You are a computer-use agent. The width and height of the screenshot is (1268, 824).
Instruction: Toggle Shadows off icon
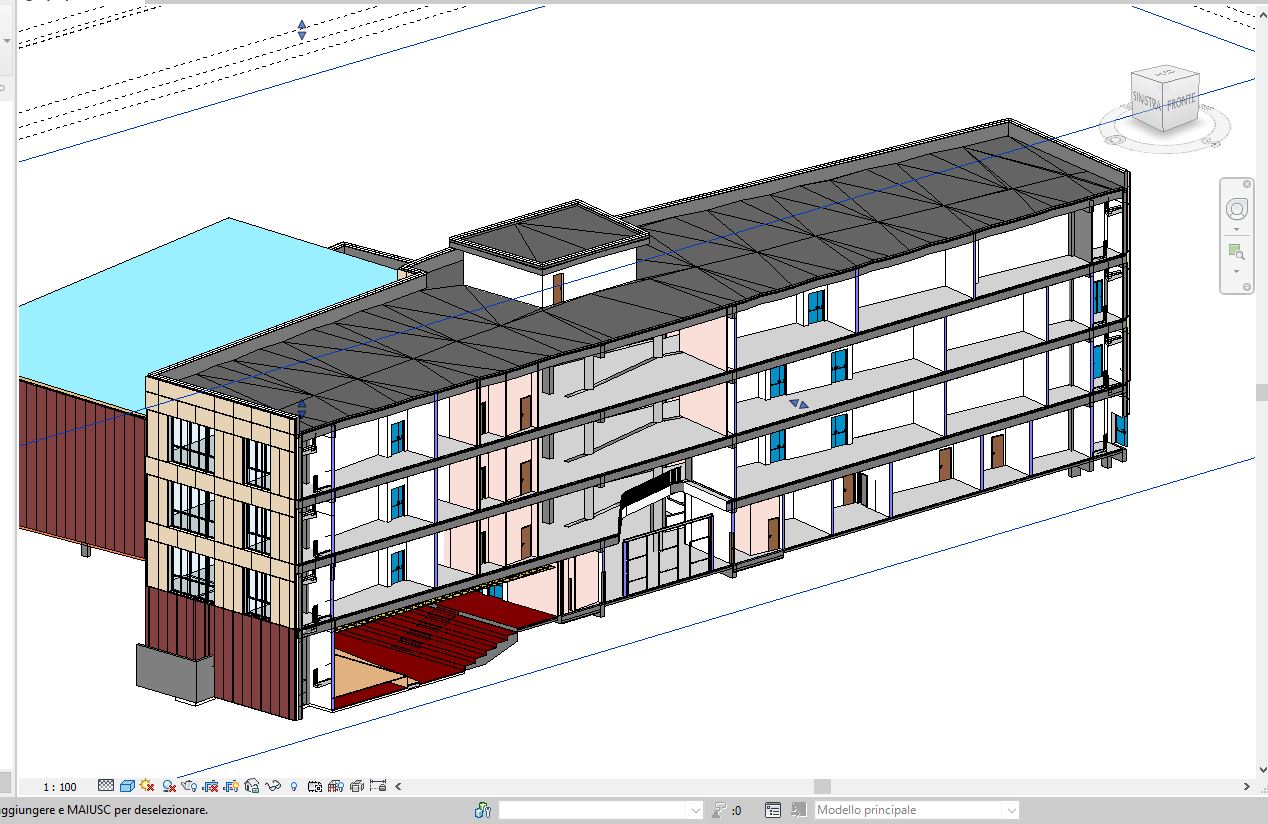[169, 786]
